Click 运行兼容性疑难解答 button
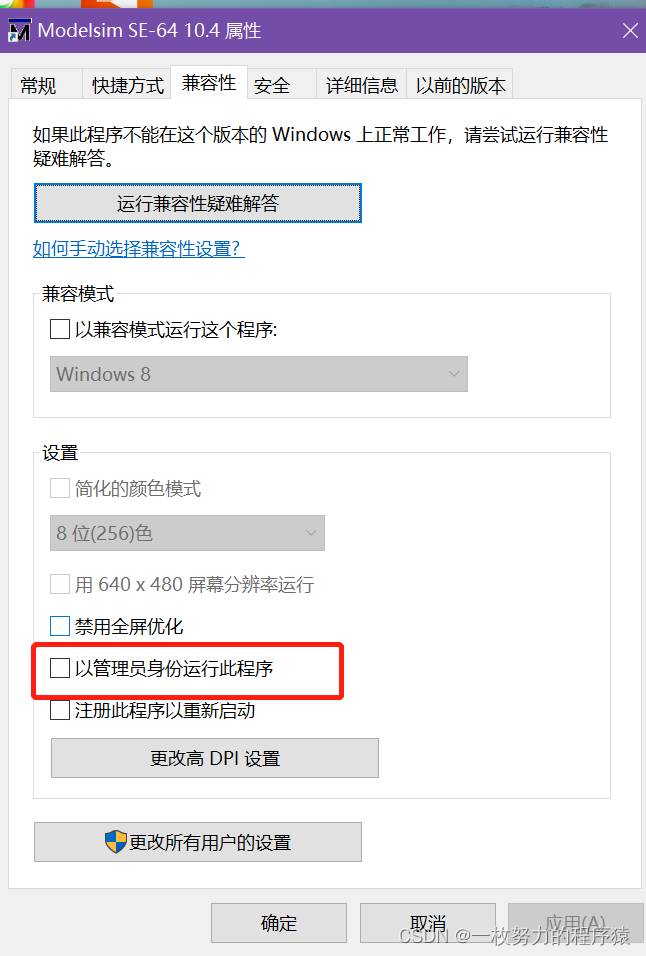Screen dimensions: 646x956 pyautogui.click(x=197, y=202)
